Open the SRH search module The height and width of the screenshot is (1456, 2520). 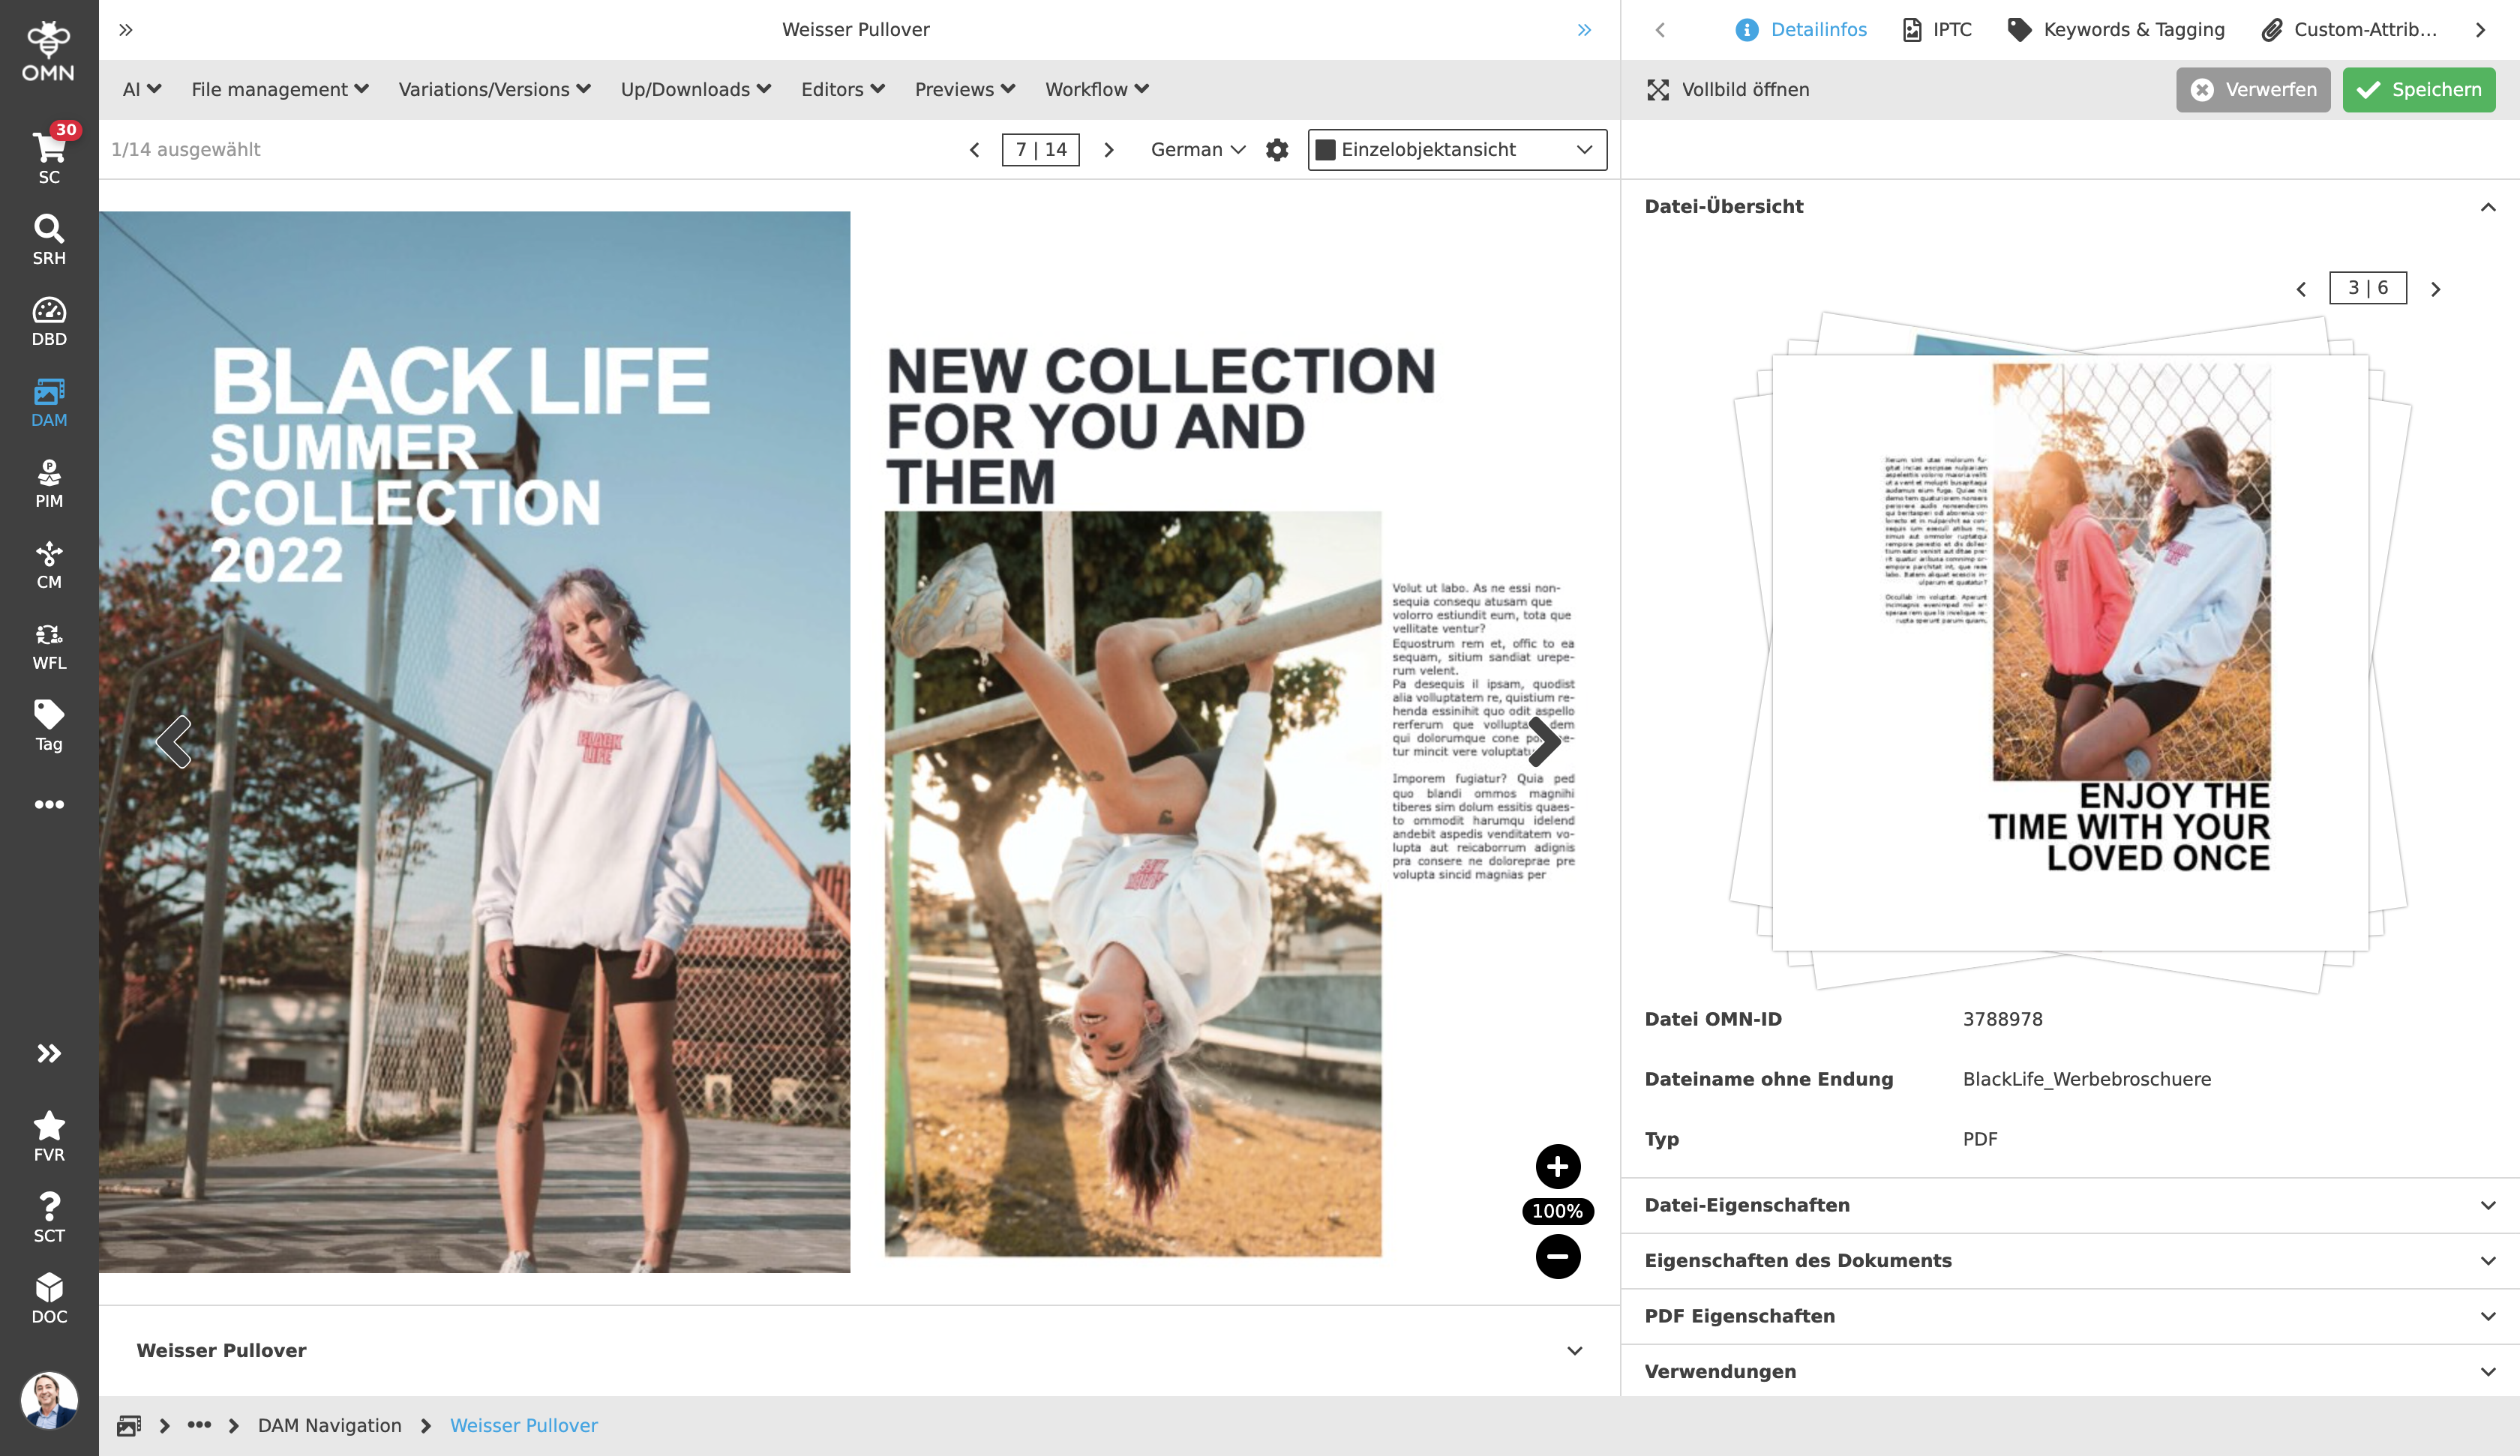(x=48, y=239)
